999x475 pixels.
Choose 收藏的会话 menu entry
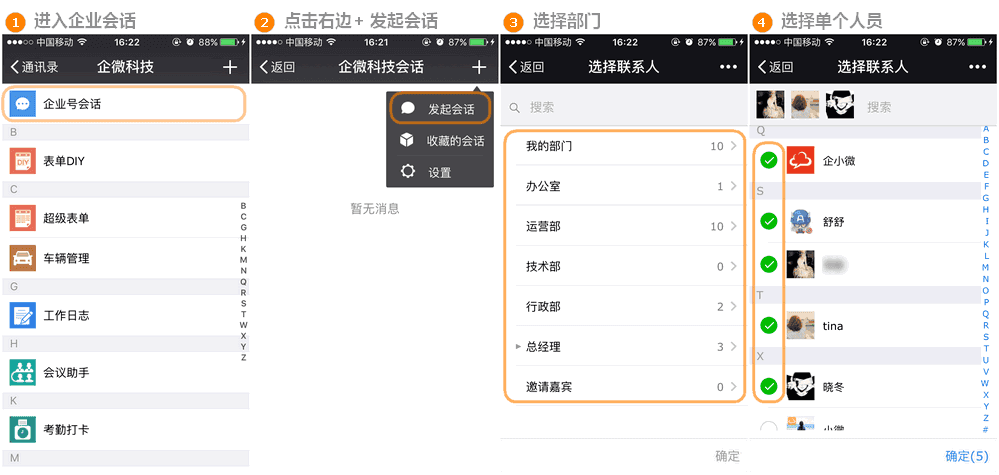440,141
